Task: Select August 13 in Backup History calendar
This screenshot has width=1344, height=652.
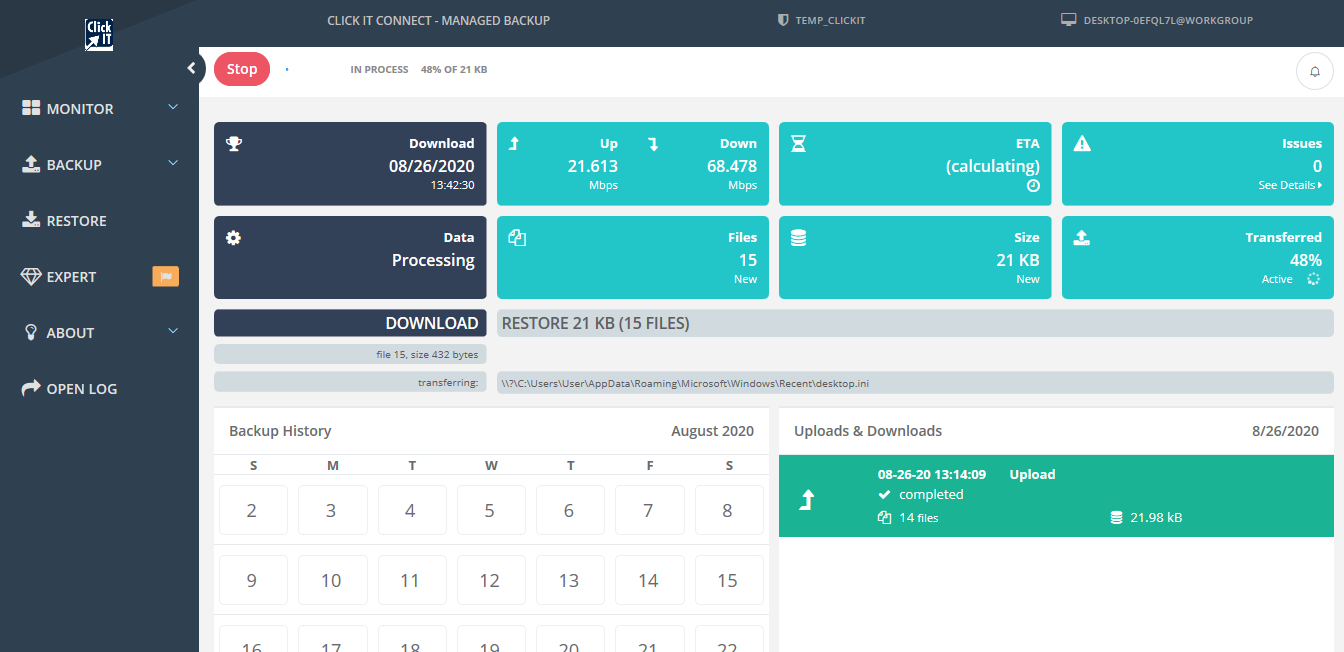Action: point(569,580)
